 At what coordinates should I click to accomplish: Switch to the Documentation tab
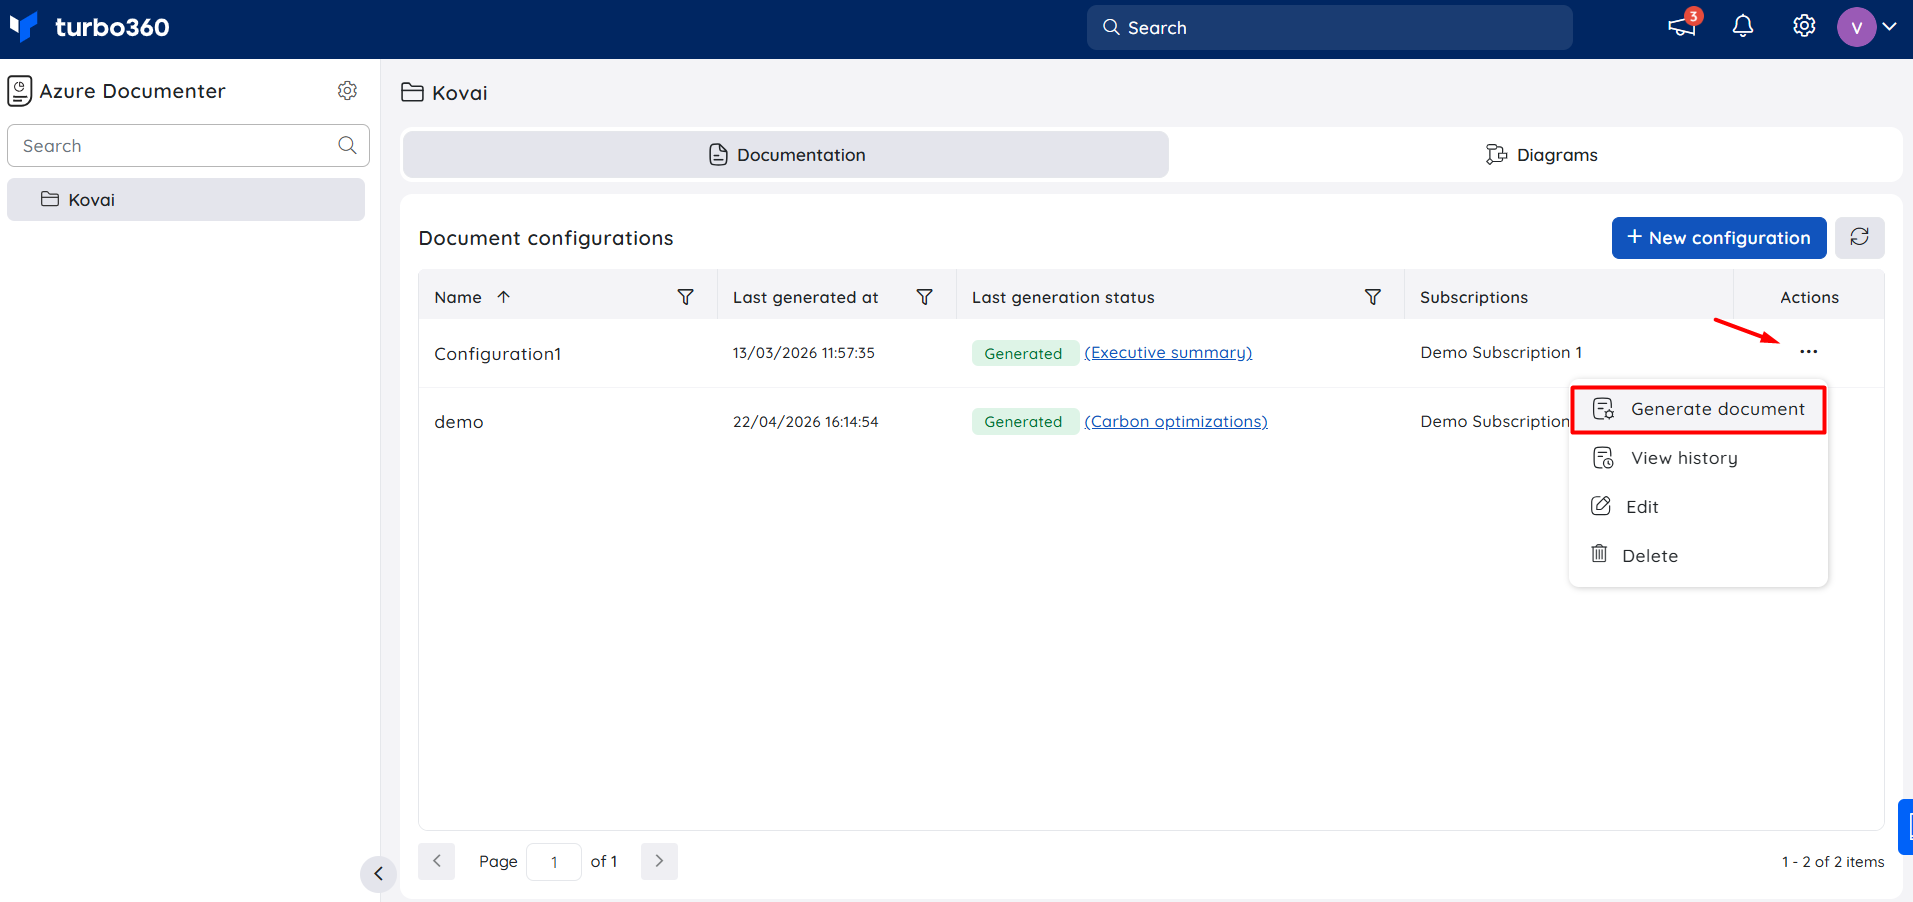click(x=786, y=155)
